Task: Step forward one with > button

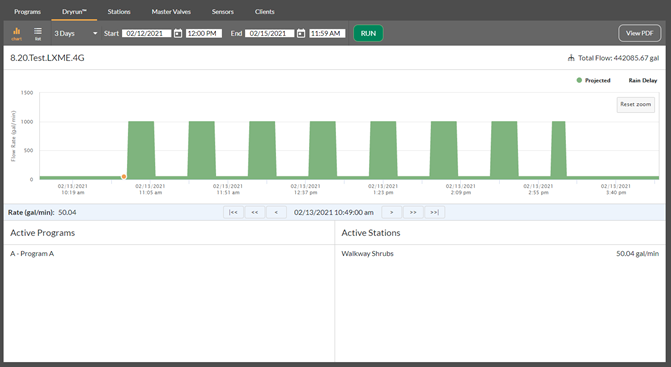Action: point(392,212)
